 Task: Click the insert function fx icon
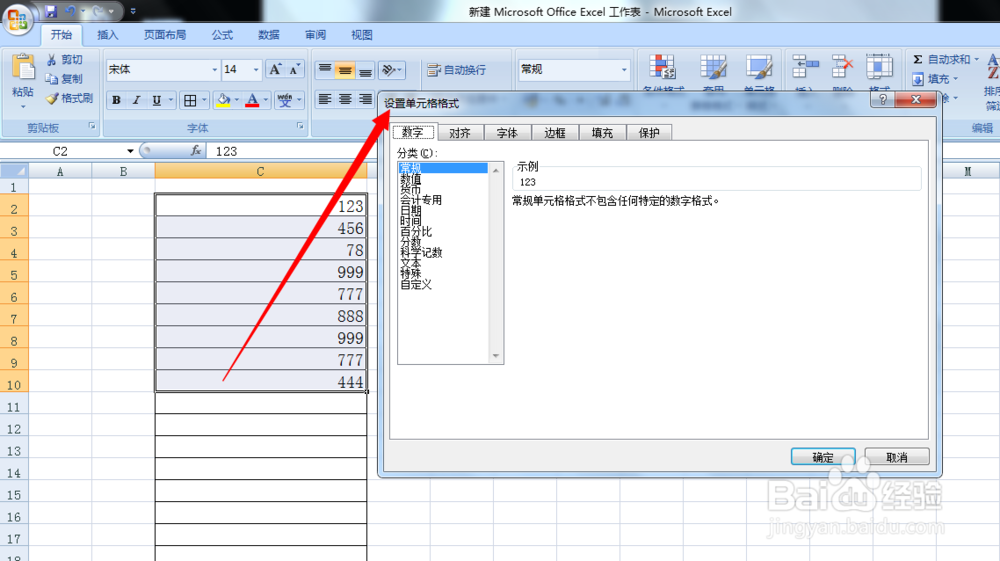(196, 151)
